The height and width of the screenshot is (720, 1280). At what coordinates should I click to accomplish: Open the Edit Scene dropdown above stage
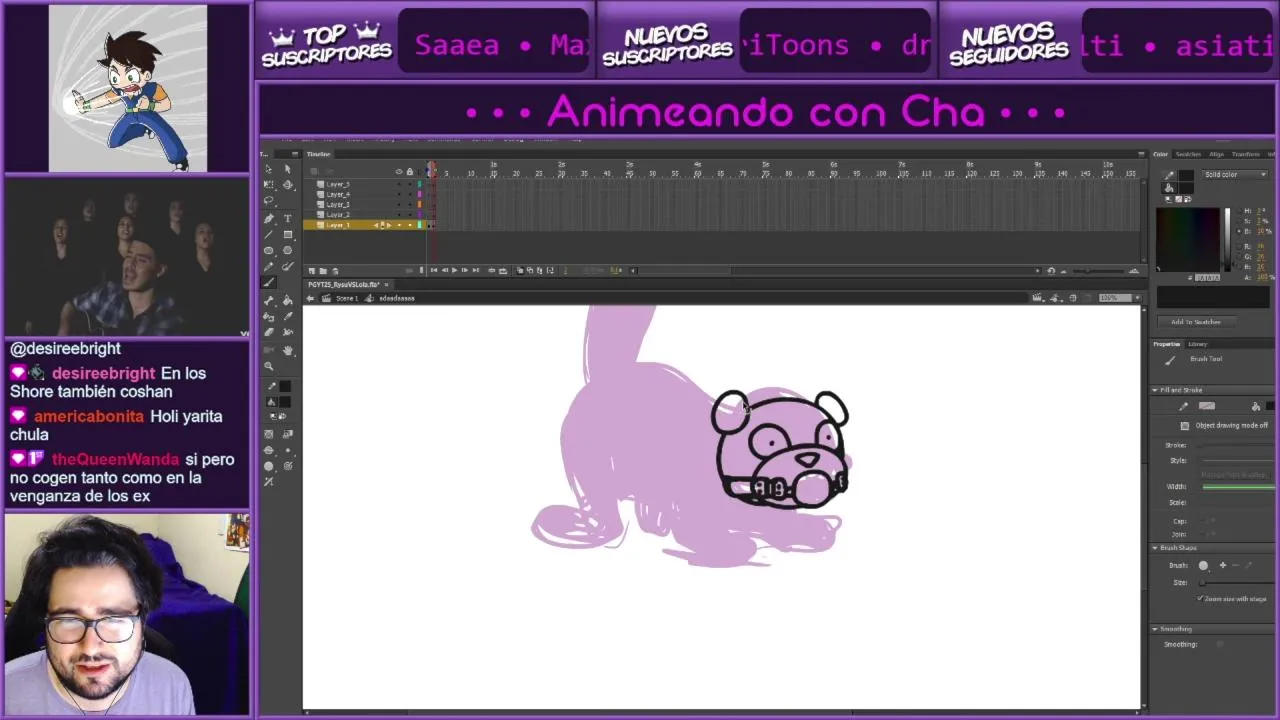pos(1038,298)
